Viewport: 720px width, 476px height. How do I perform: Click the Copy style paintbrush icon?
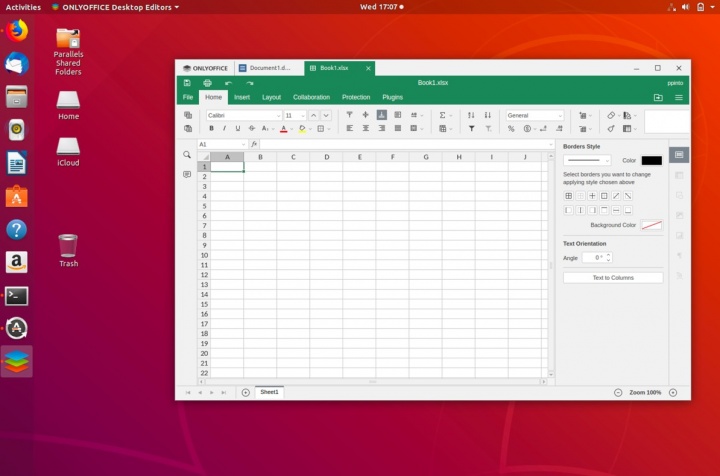point(611,129)
